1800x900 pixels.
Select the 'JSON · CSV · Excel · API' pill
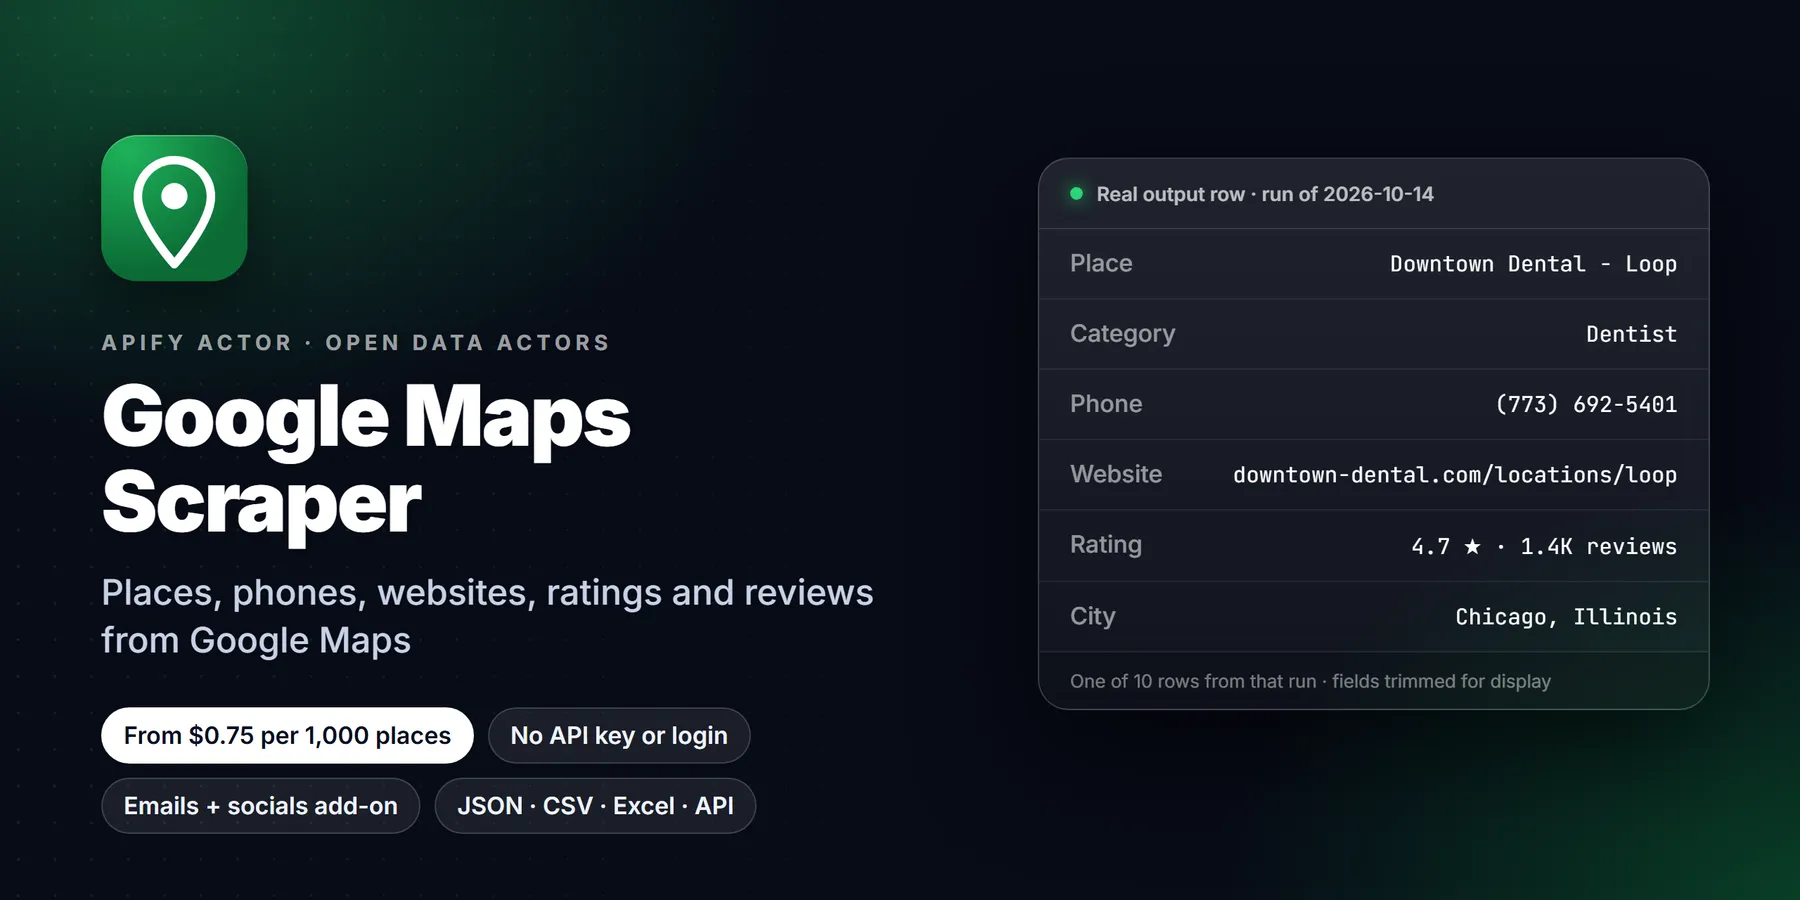point(595,806)
